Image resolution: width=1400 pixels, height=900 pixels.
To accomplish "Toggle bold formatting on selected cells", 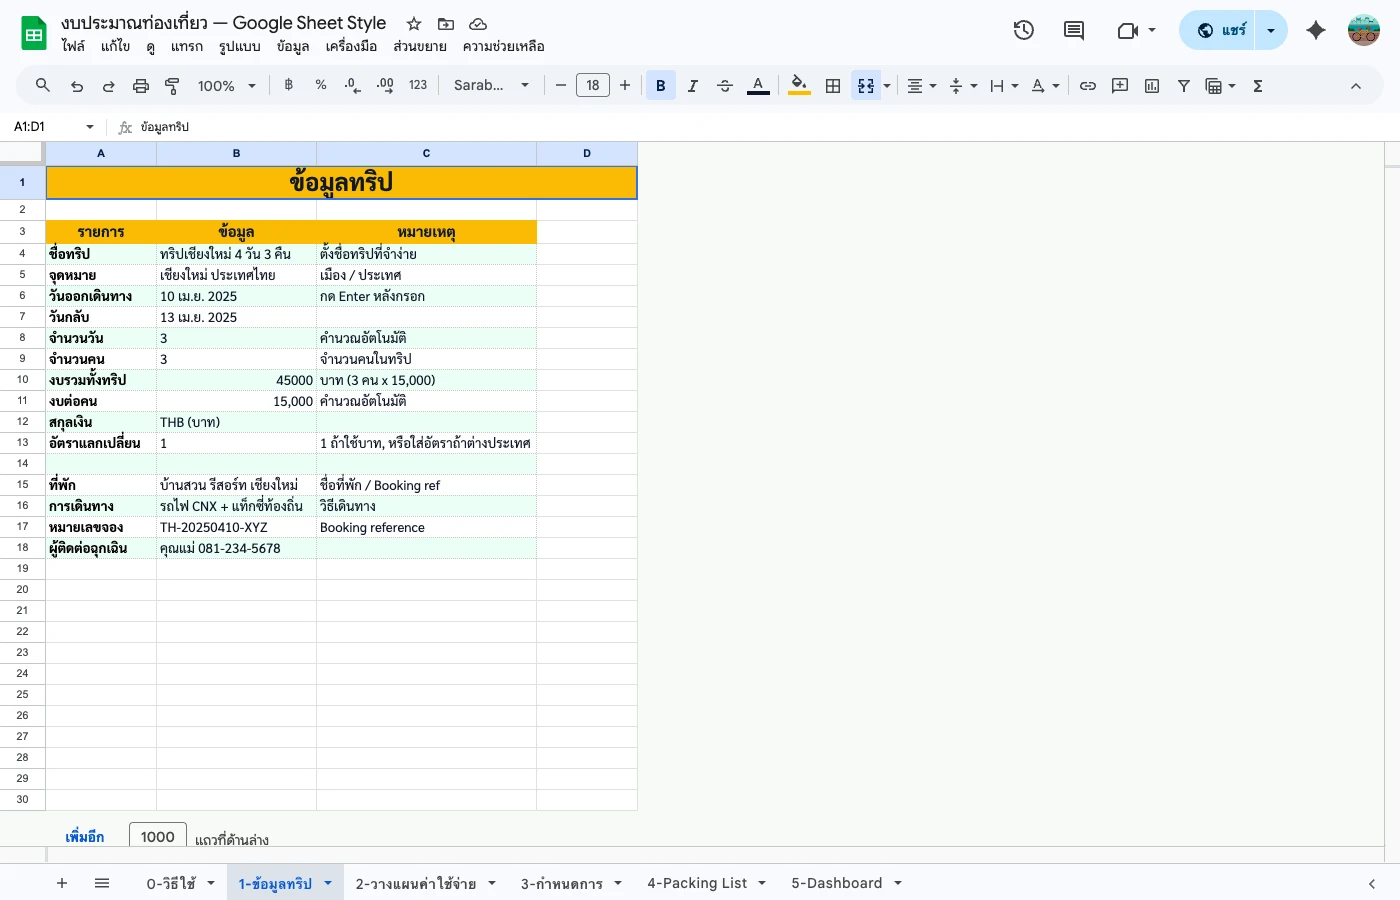I will (x=660, y=85).
